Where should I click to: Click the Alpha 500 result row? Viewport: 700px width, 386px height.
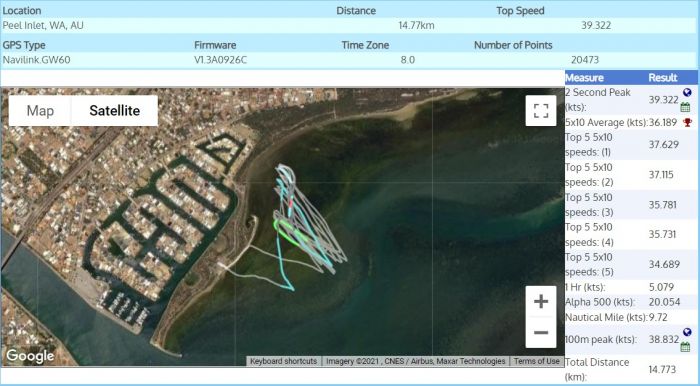[631, 302]
